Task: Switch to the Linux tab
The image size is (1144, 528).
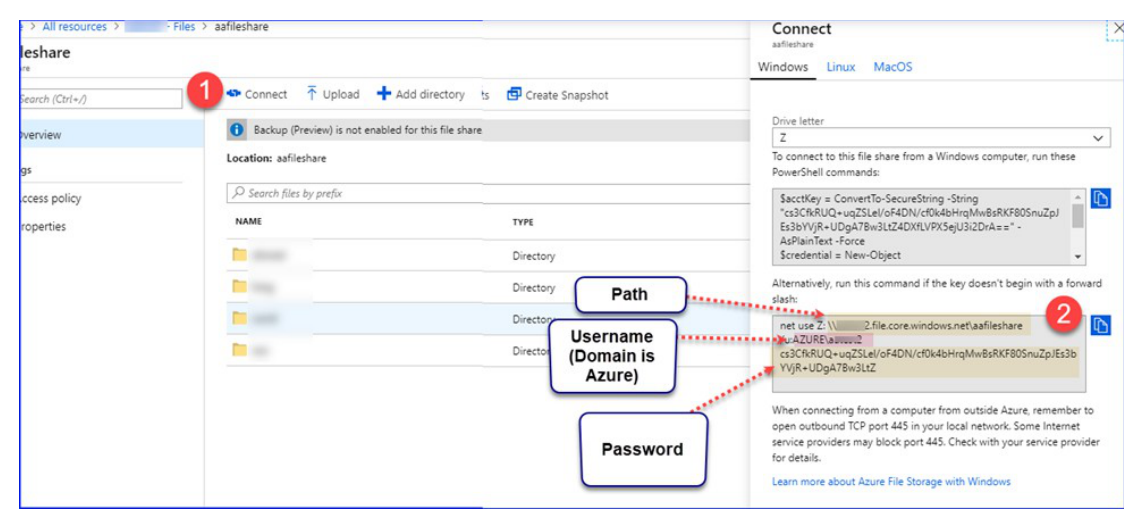Action: [840, 67]
